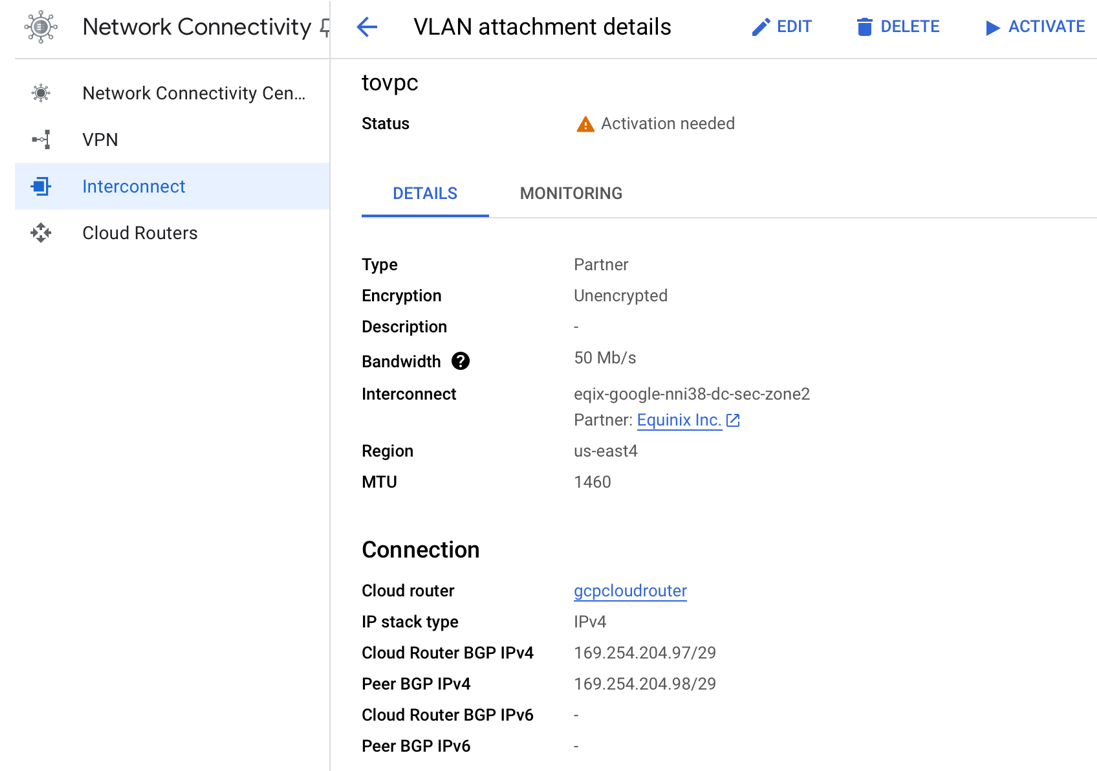Click the VPN sidebar icon
1097x771 pixels.
click(41, 140)
